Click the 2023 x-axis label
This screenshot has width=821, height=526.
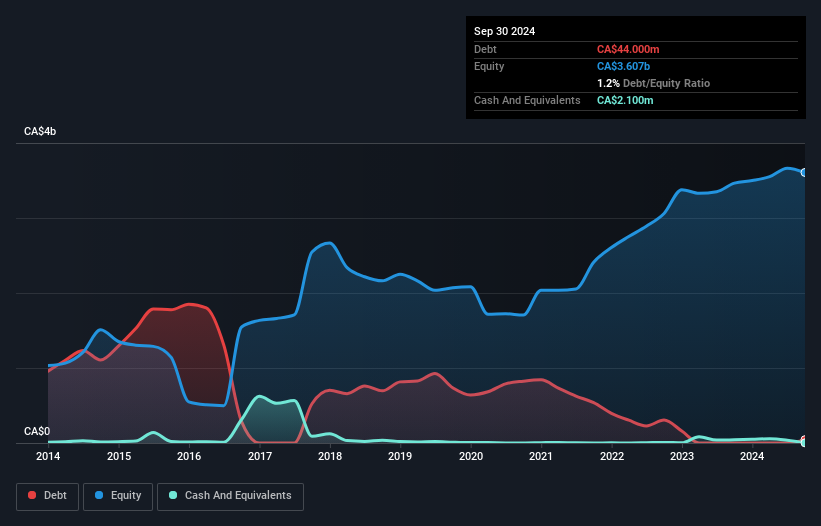coord(682,456)
